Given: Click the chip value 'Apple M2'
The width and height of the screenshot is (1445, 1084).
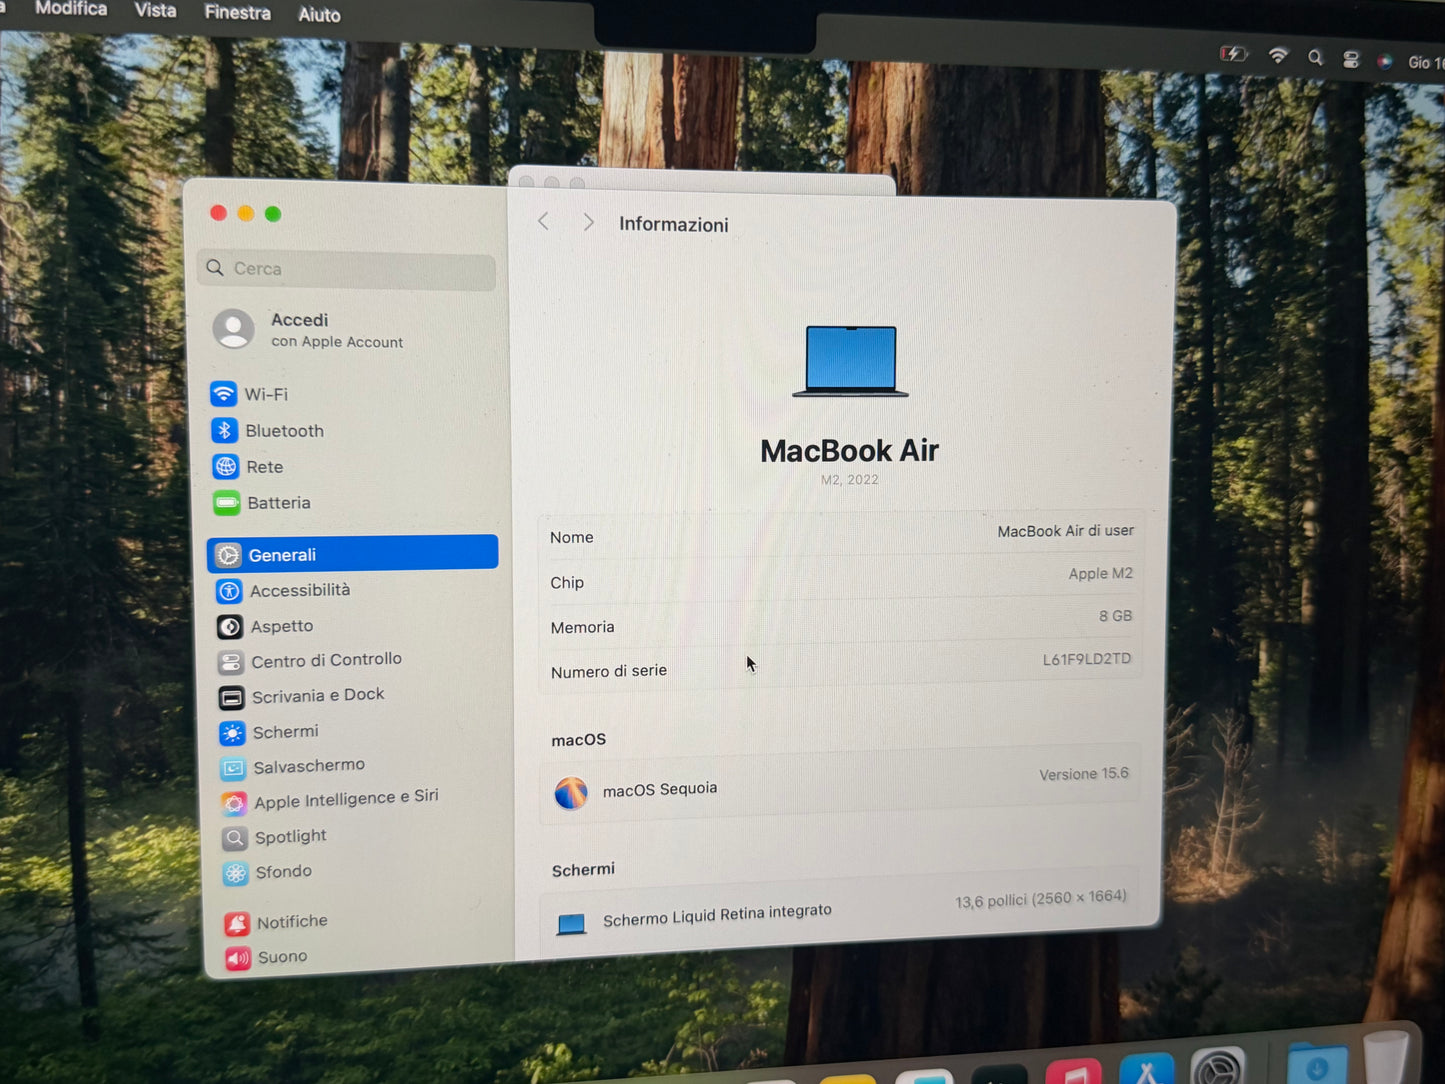Looking at the screenshot, I should pos(1100,574).
